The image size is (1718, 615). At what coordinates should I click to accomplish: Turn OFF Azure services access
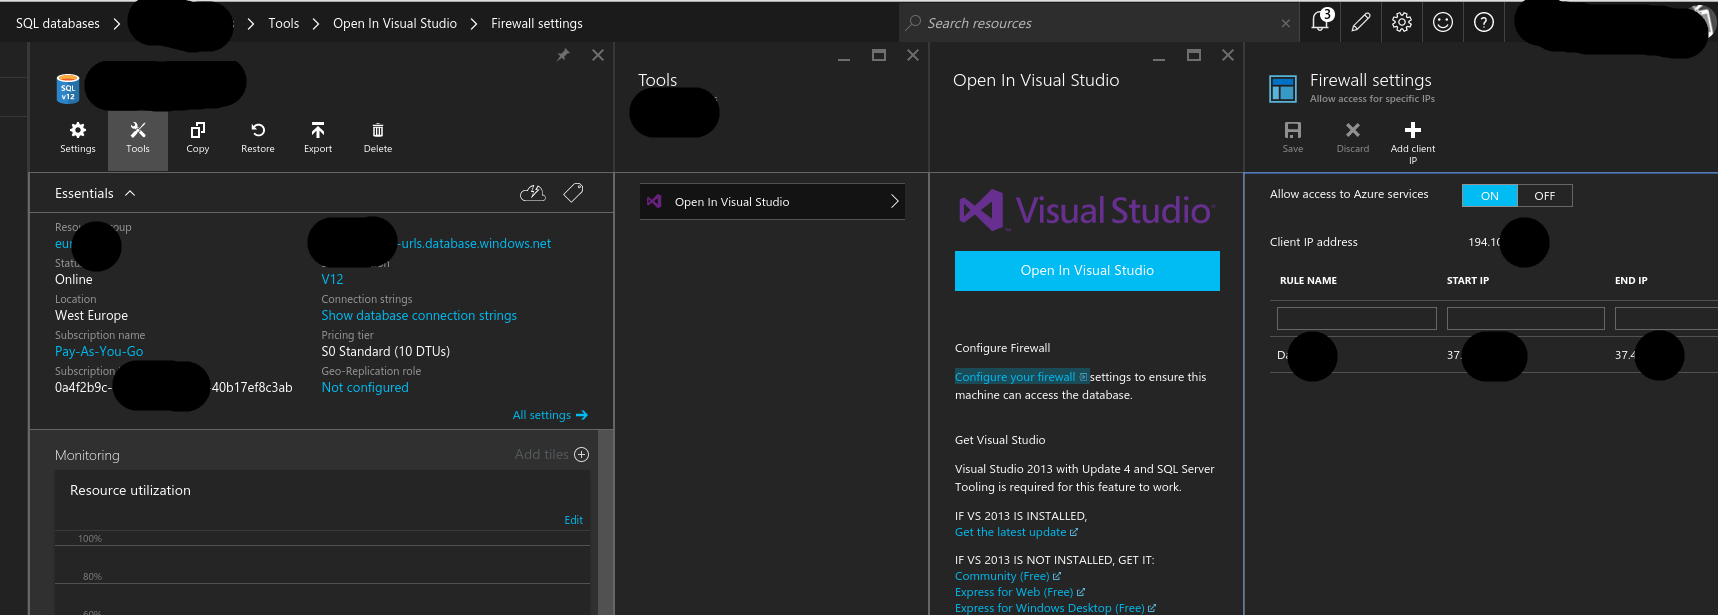pyautogui.click(x=1545, y=196)
